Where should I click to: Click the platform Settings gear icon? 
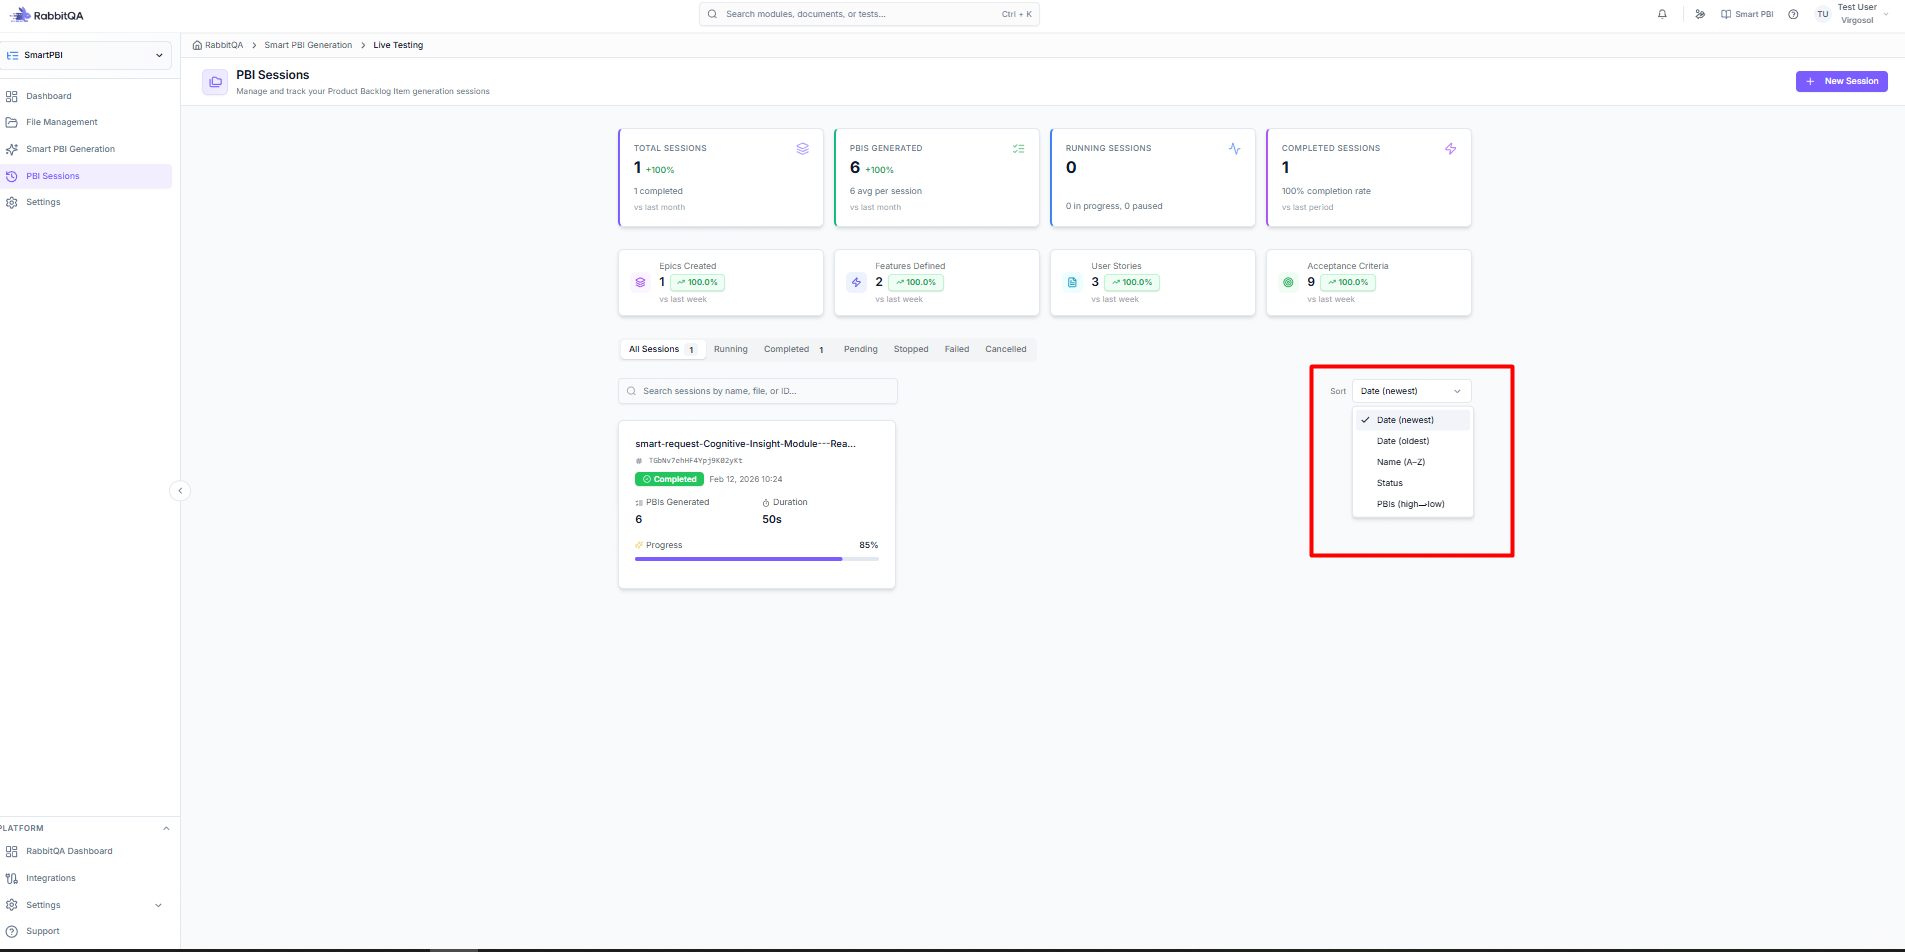[12, 905]
